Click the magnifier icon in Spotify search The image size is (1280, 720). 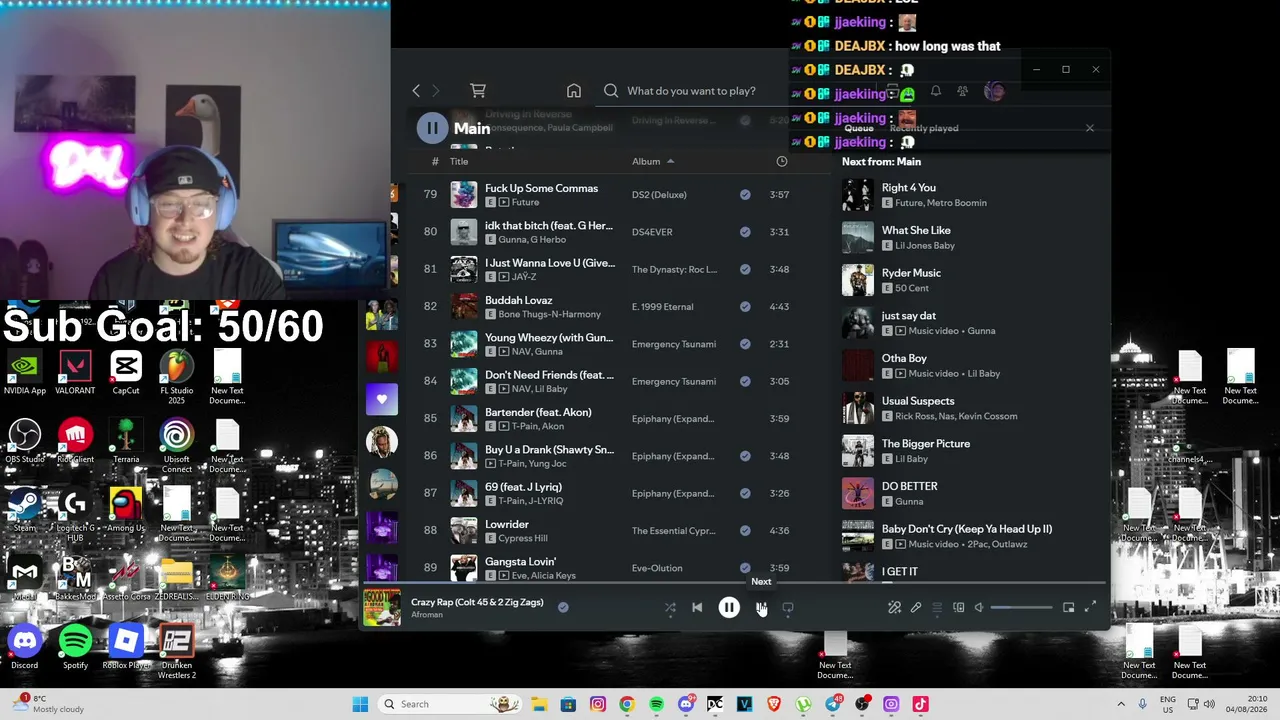pyautogui.click(x=611, y=91)
